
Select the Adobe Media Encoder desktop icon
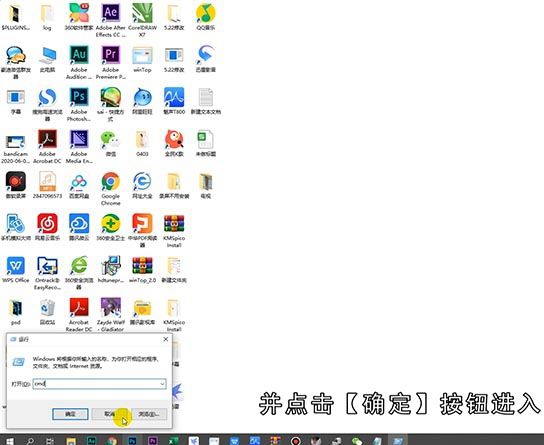click(x=79, y=146)
